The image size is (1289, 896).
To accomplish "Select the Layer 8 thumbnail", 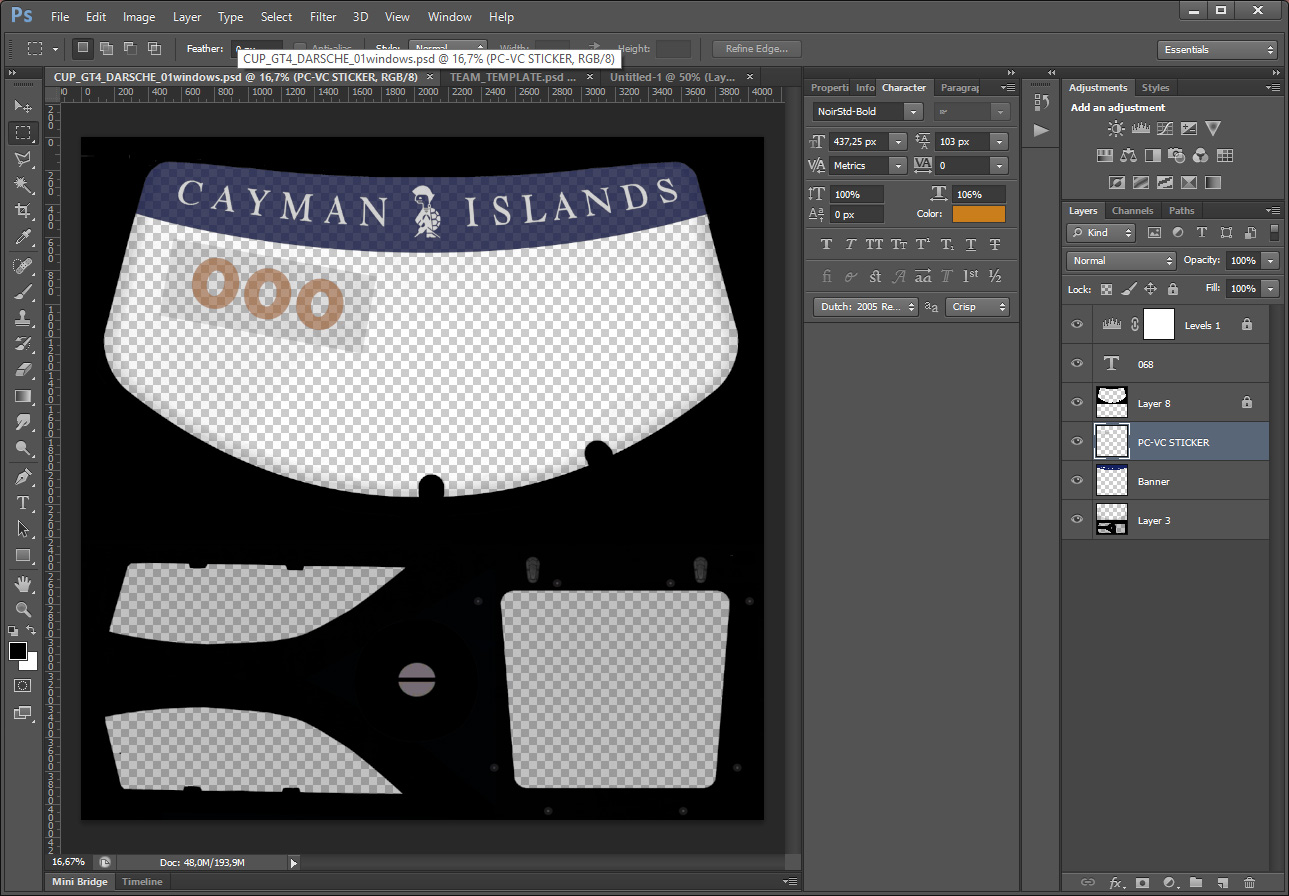I will [1112, 403].
